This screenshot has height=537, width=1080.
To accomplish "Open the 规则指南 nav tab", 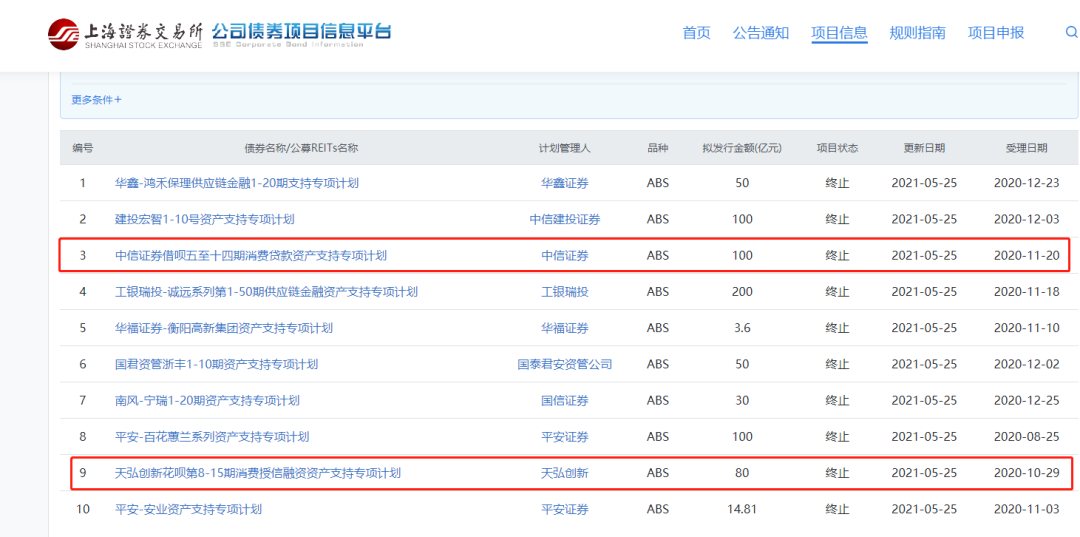I will (917, 32).
